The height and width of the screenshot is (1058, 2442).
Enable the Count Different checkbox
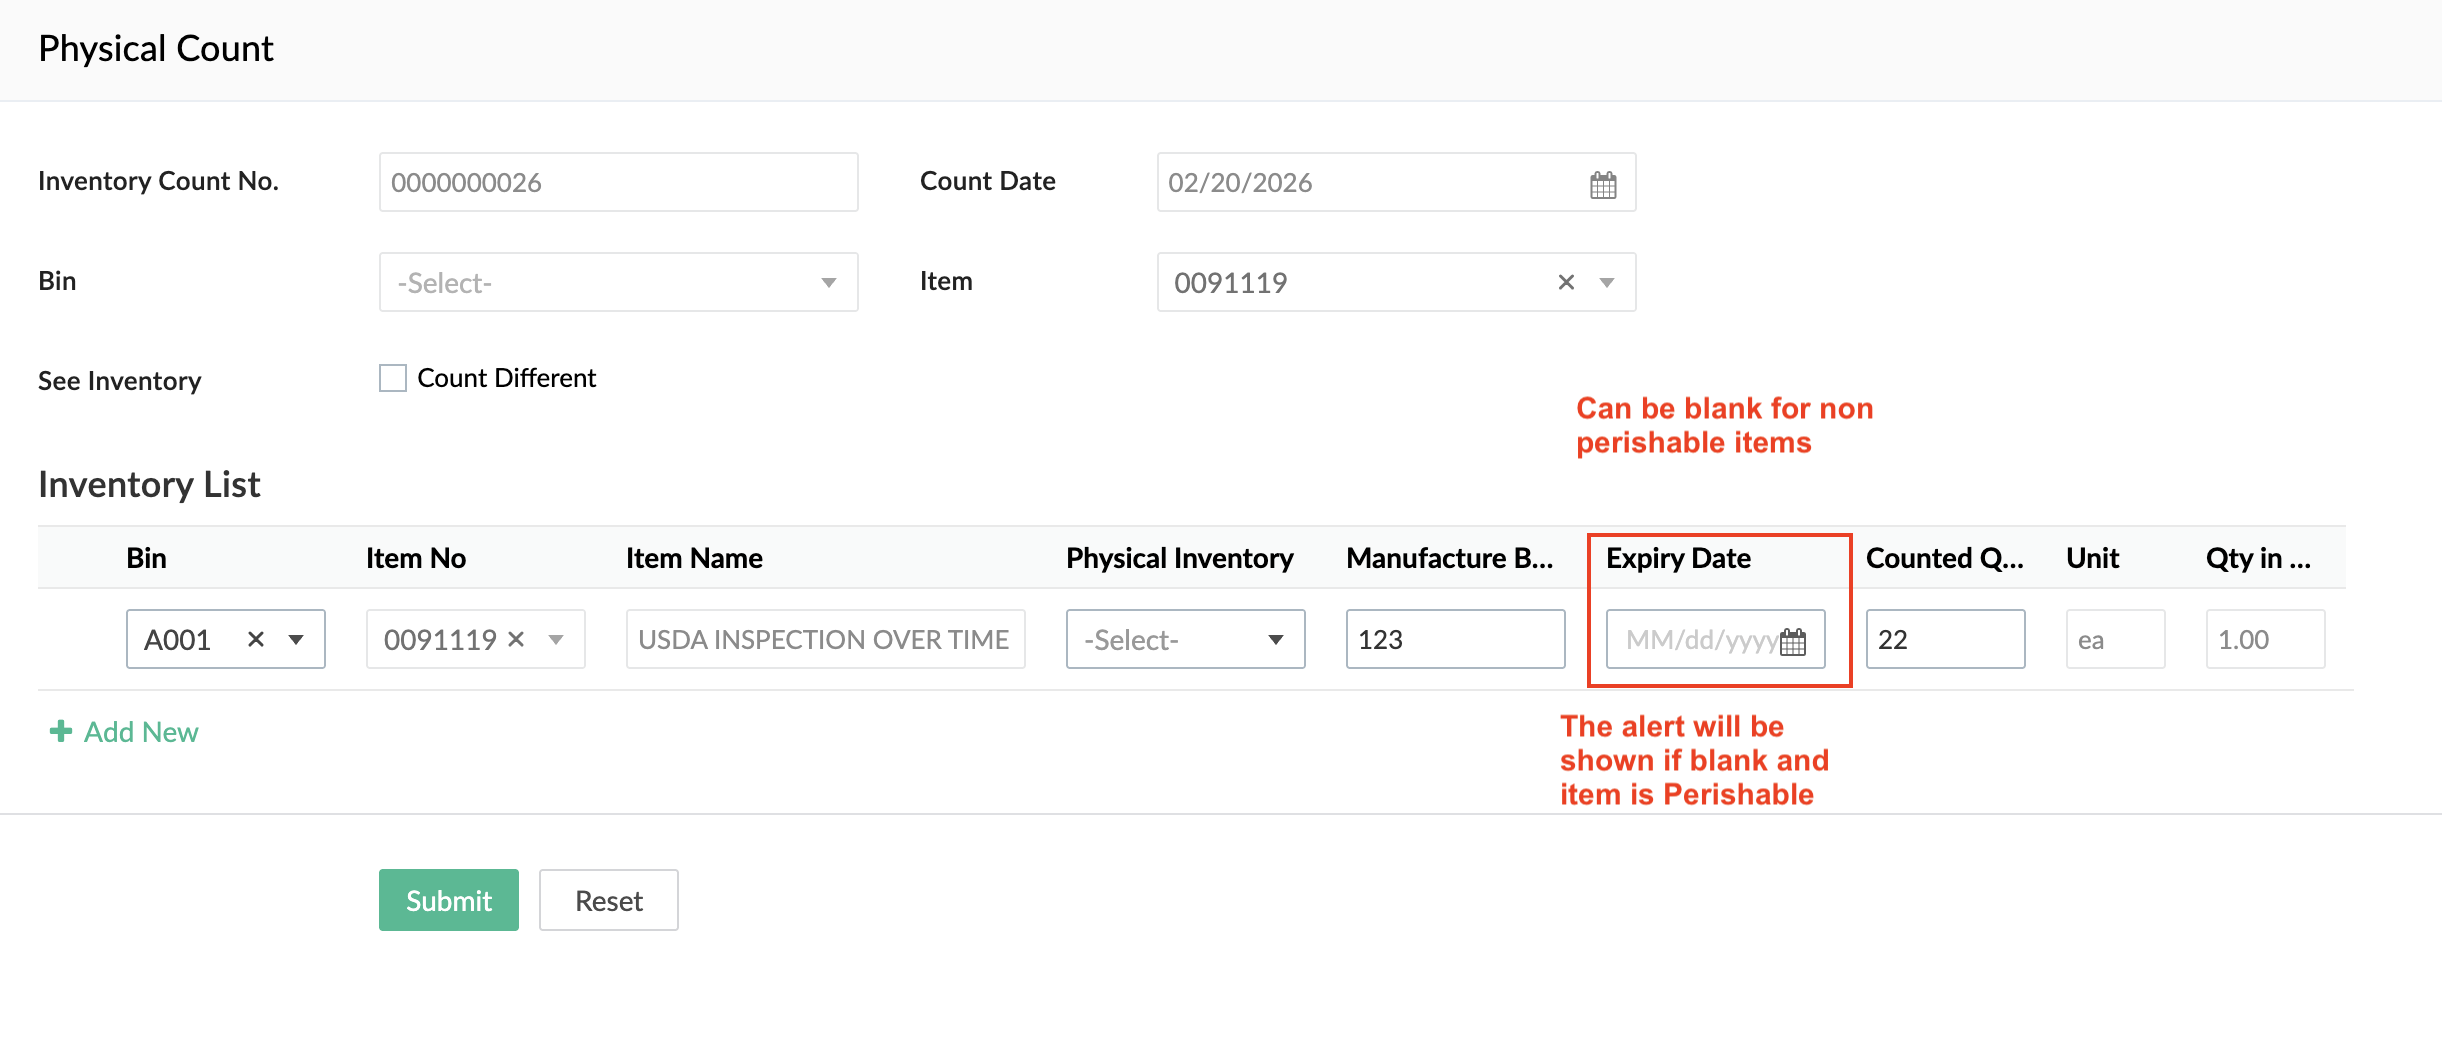point(393,379)
